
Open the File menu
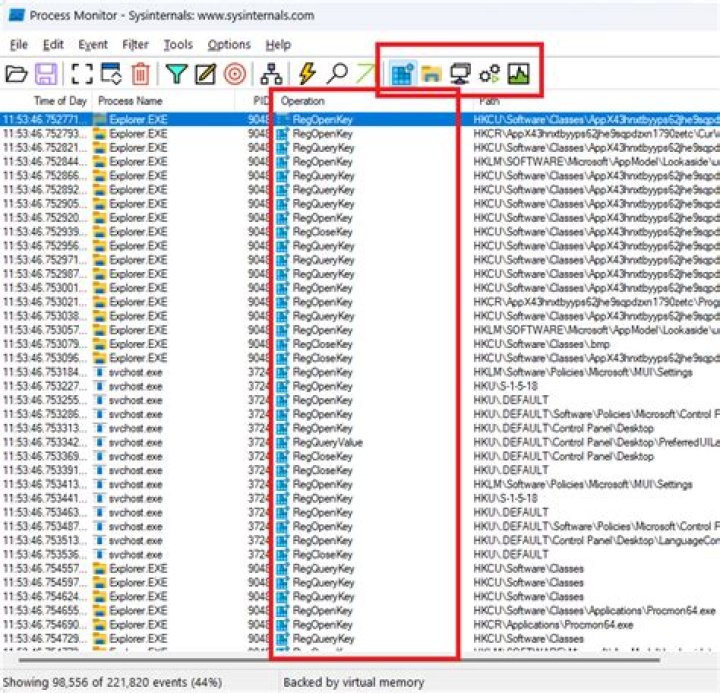(x=19, y=45)
